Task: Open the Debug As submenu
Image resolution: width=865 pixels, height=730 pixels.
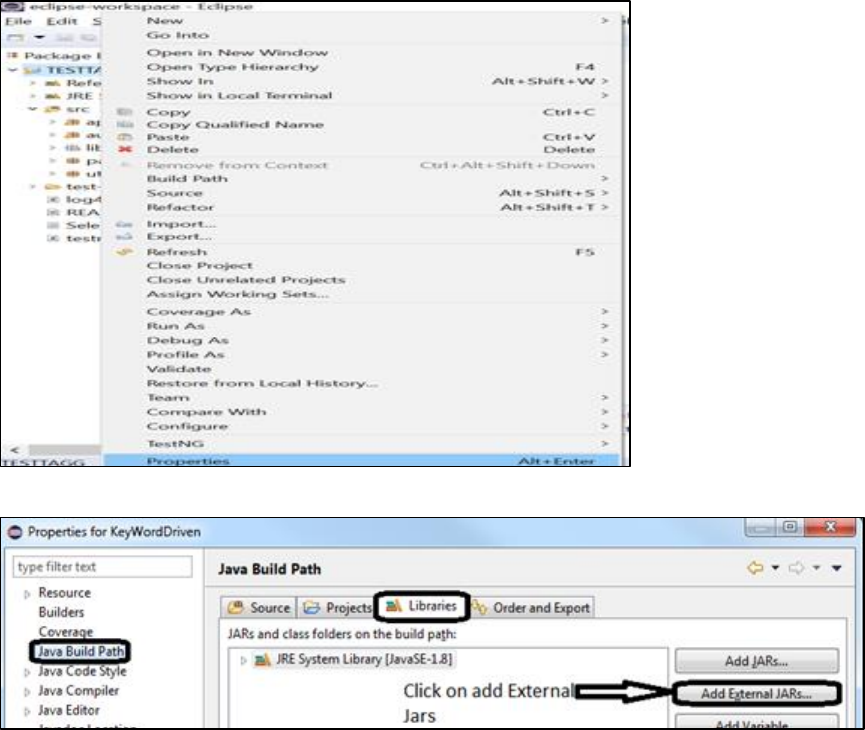Action: (362, 340)
